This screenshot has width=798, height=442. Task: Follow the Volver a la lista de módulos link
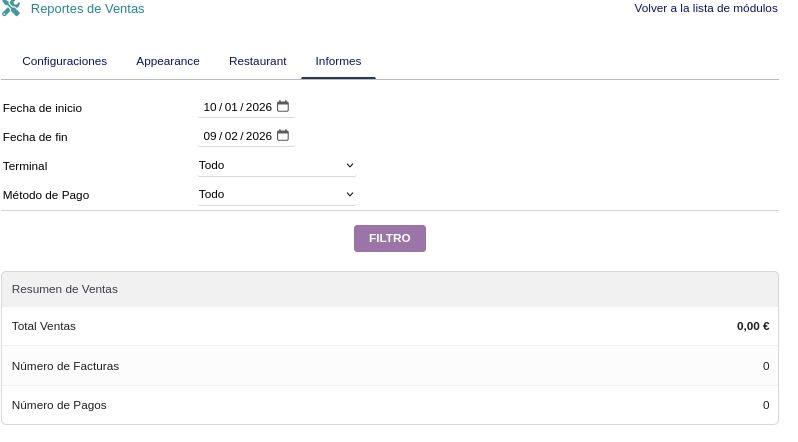point(705,8)
